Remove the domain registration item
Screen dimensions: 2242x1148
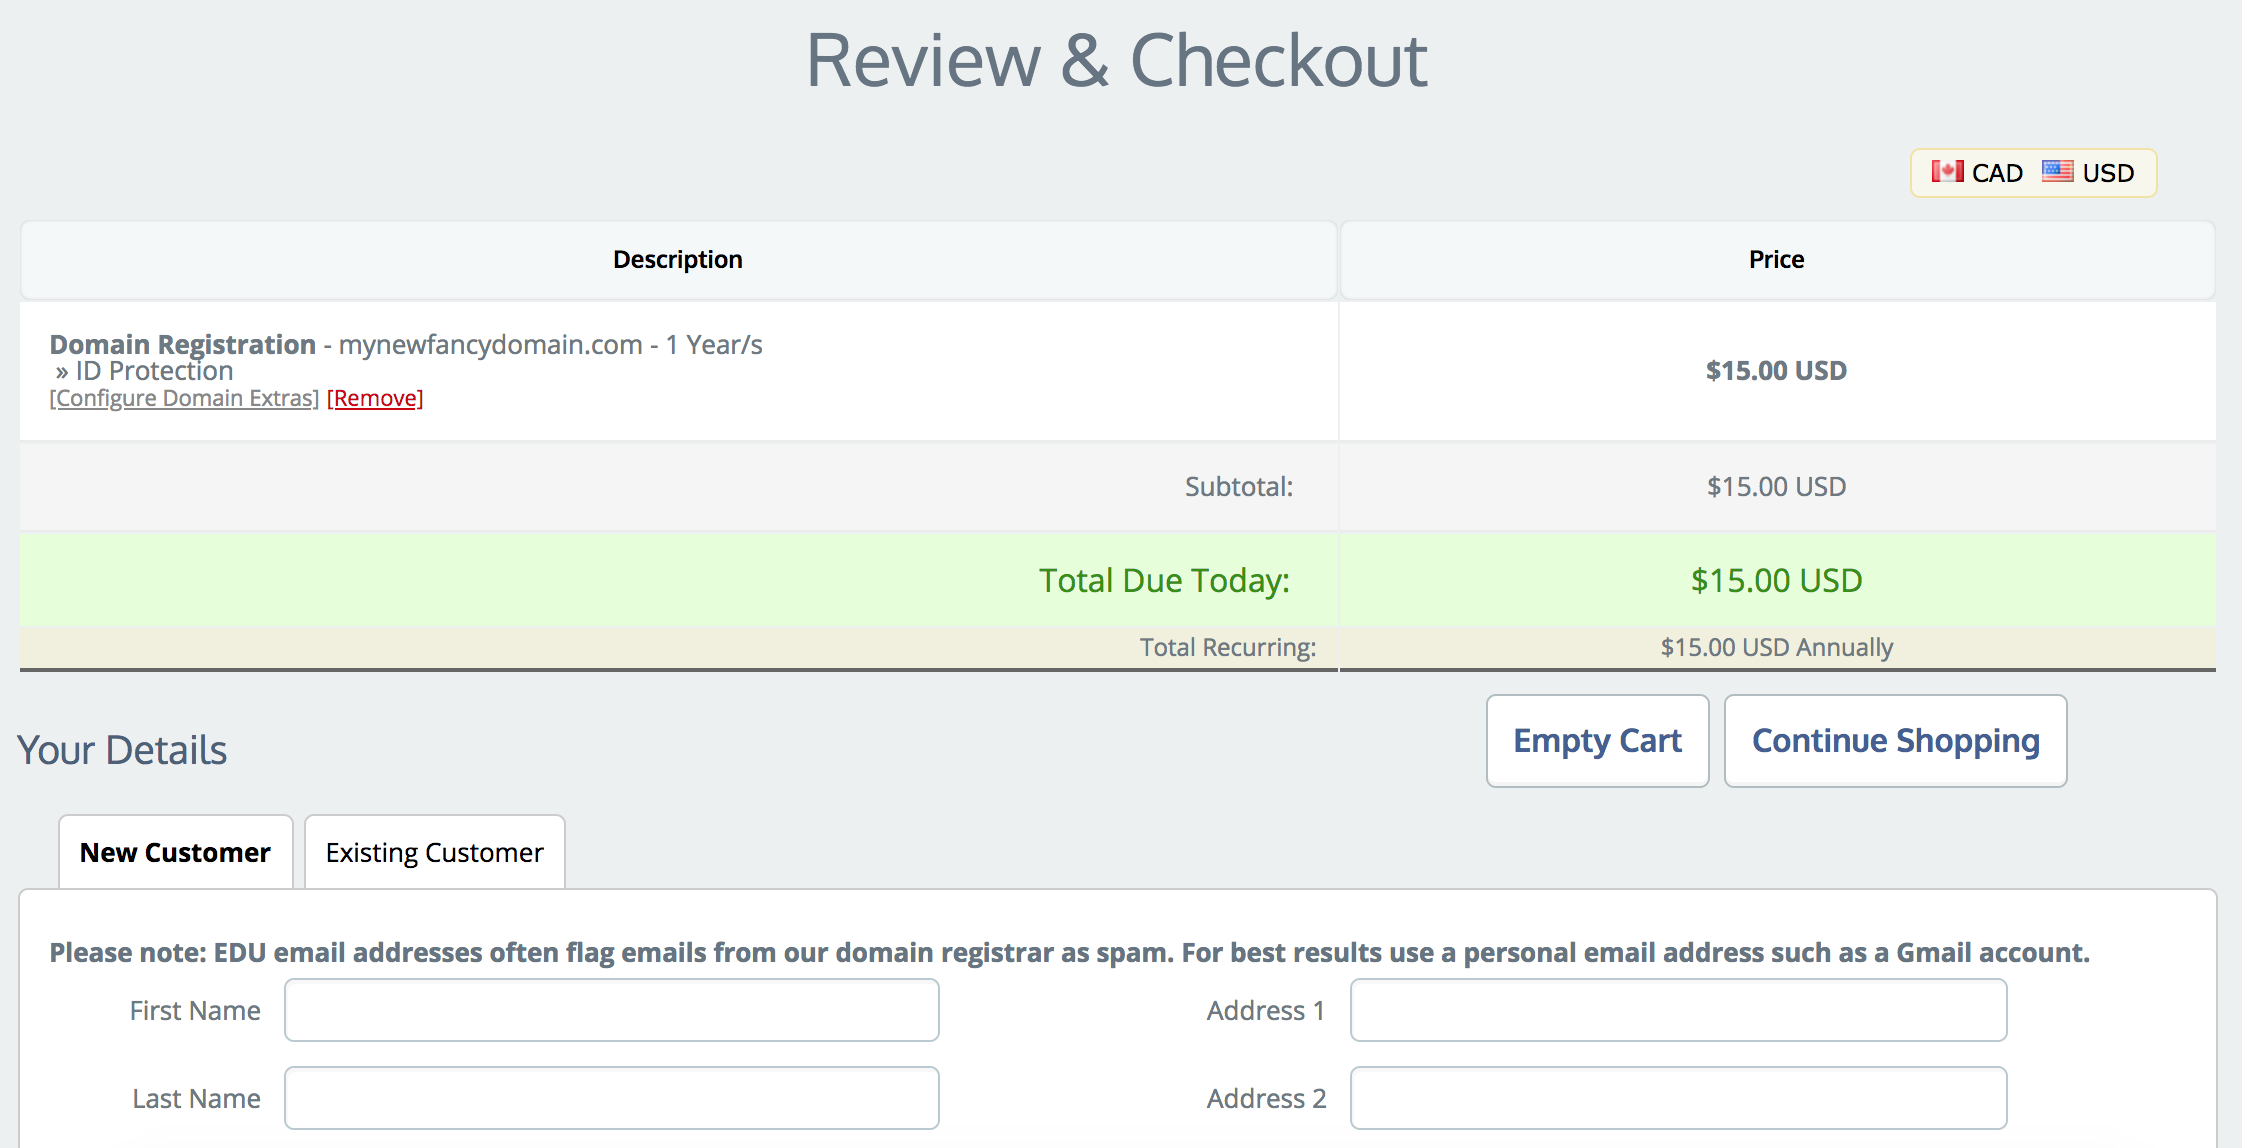click(375, 398)
